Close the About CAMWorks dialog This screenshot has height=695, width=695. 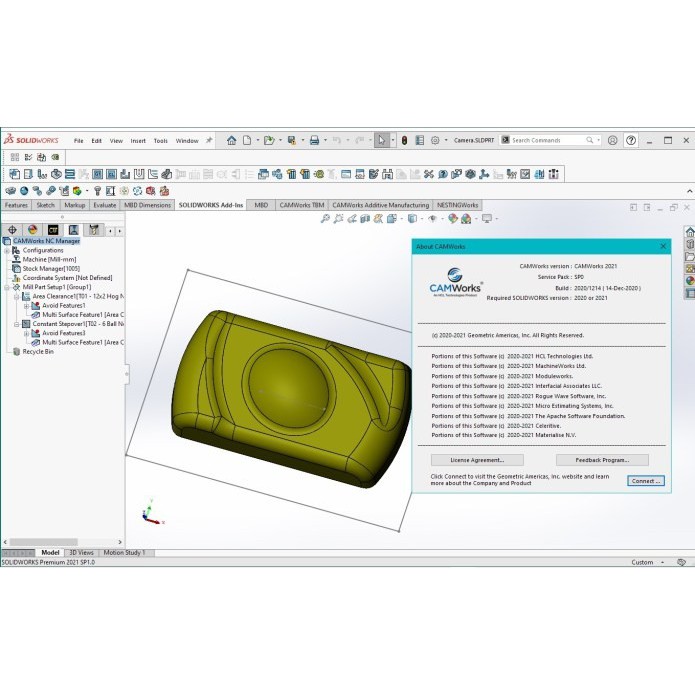(663, 246)
